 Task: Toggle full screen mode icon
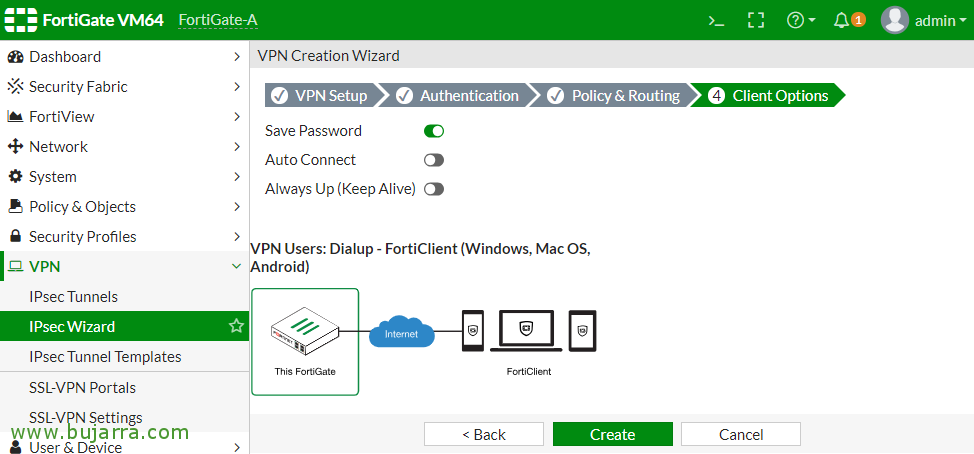[x=755, y=20]
